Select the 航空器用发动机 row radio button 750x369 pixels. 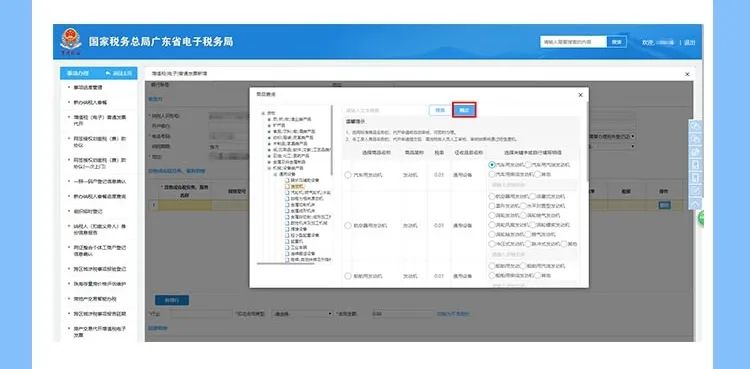tap(348, 225)
